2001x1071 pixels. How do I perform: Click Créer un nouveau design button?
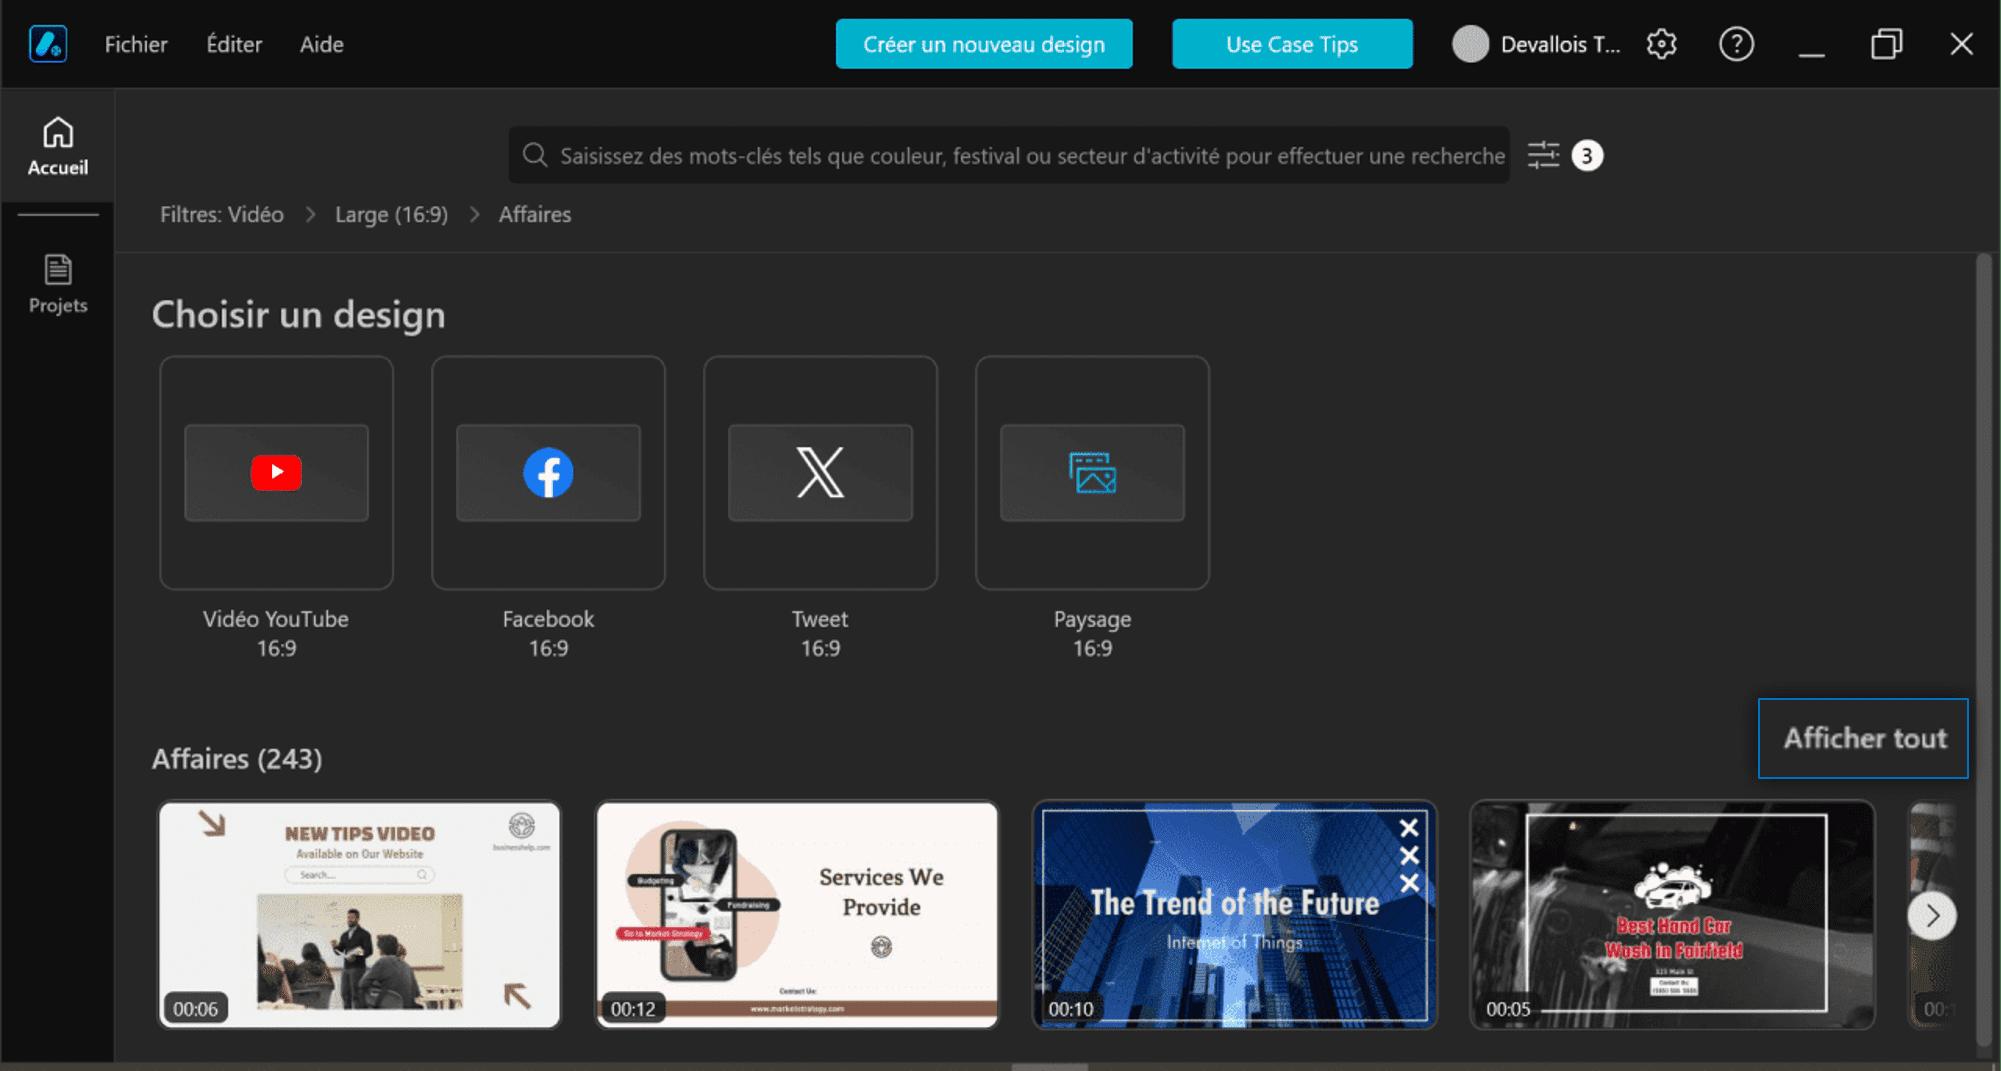[x=984, y=44]
